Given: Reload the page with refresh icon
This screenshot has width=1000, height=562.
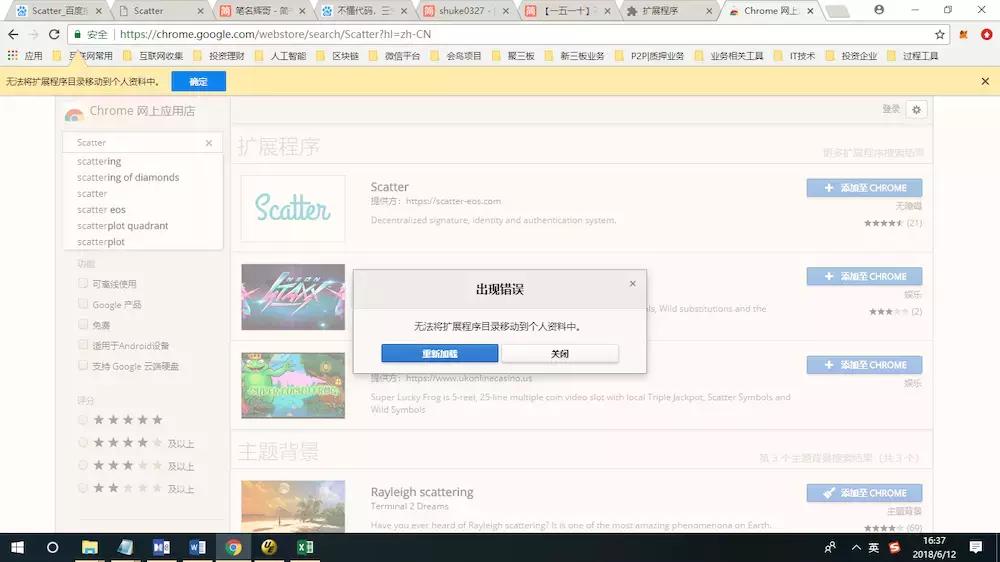Looking at the screenshot, I should (x=54, y=34).
